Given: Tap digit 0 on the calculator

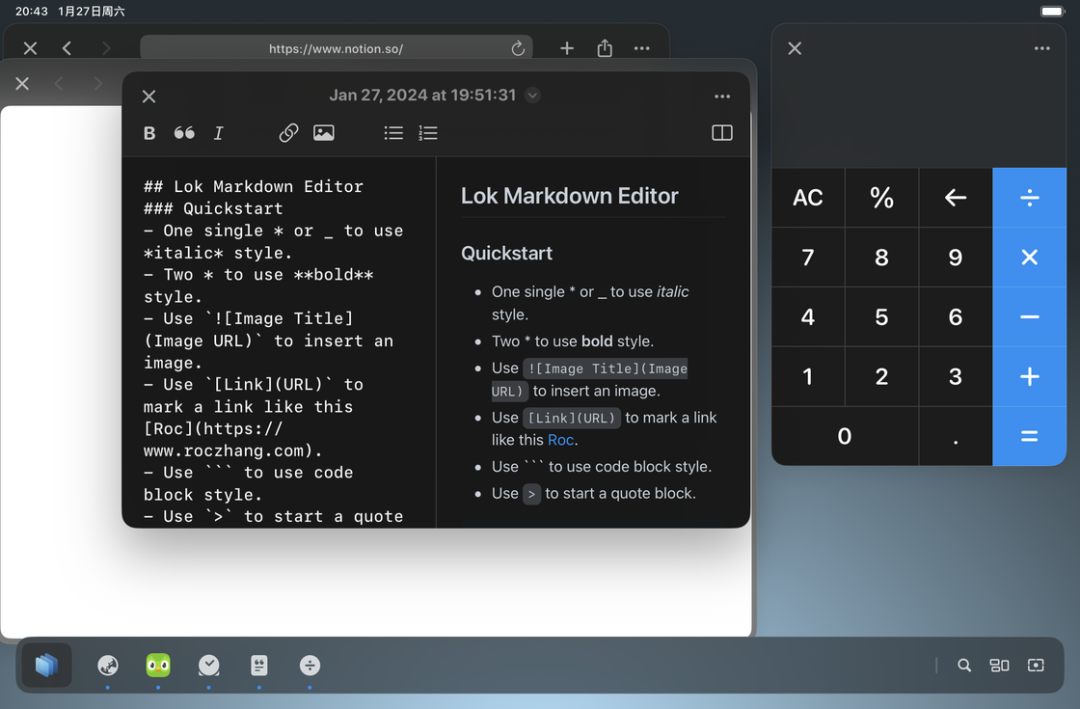Looking at the screenshot, I should coord(844,436).
